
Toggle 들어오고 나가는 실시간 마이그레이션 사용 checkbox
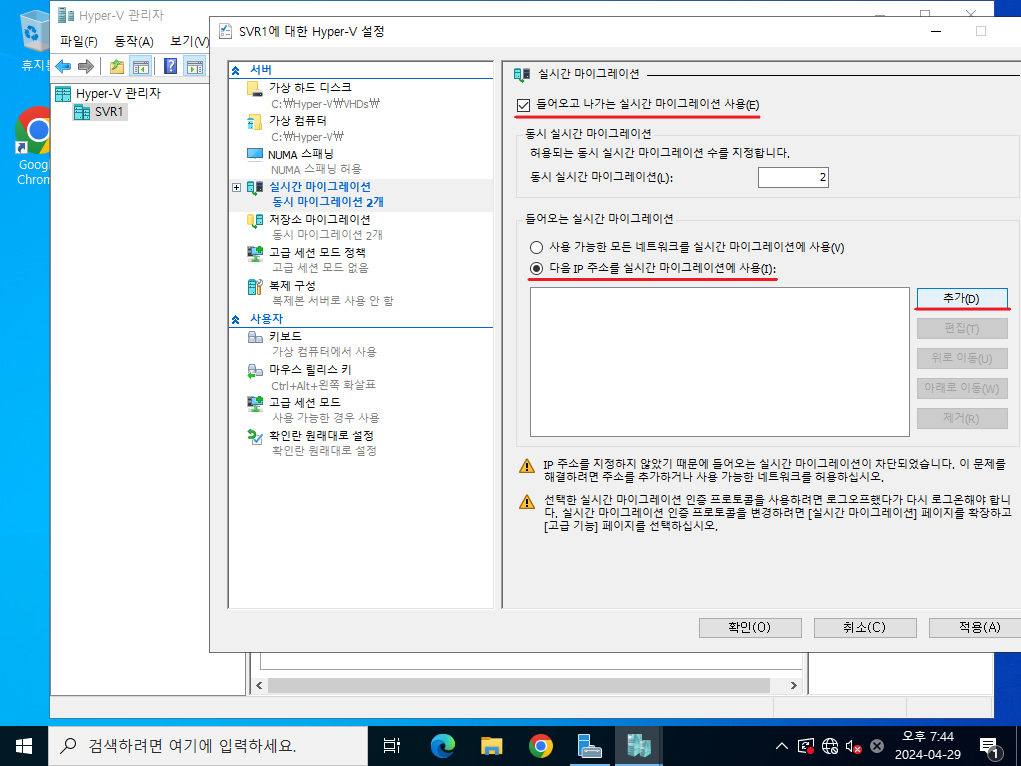[524, 105]
